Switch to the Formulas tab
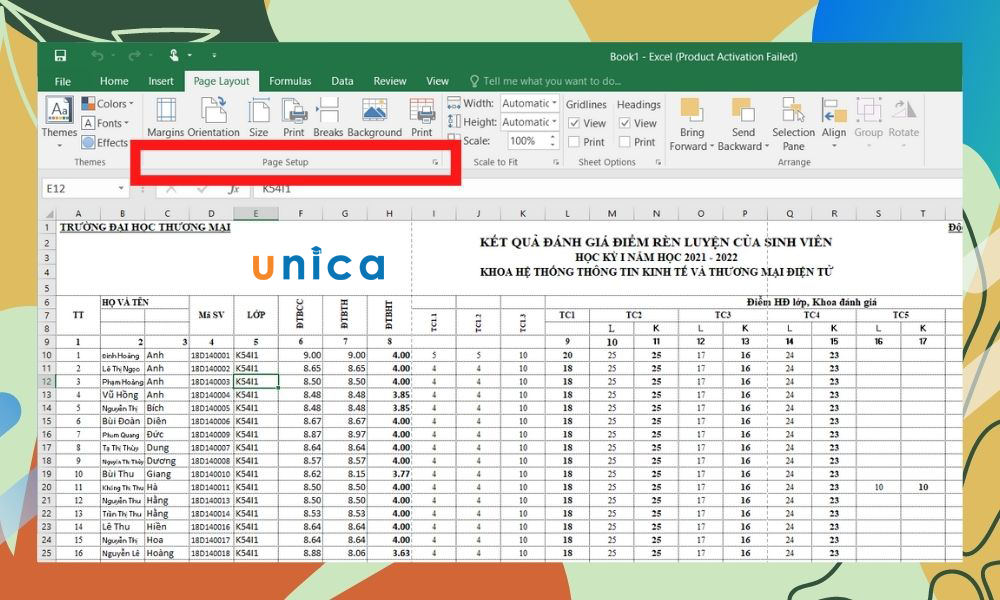This screenshot has width=1000, height=600. pyautogui.click(x=290, y=81)
